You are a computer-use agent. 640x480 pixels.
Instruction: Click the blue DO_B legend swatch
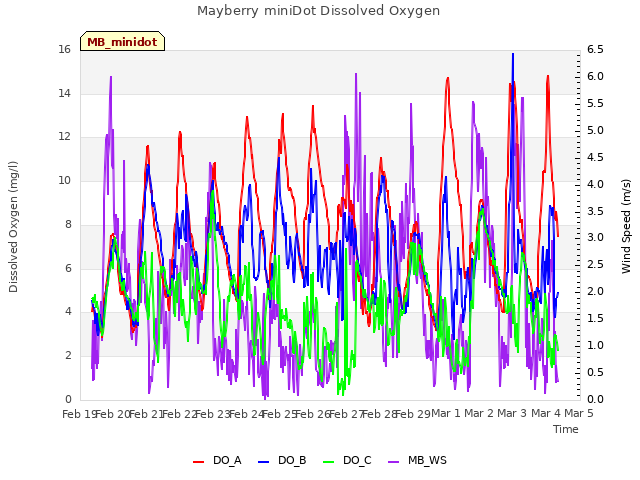click(264, 462)
